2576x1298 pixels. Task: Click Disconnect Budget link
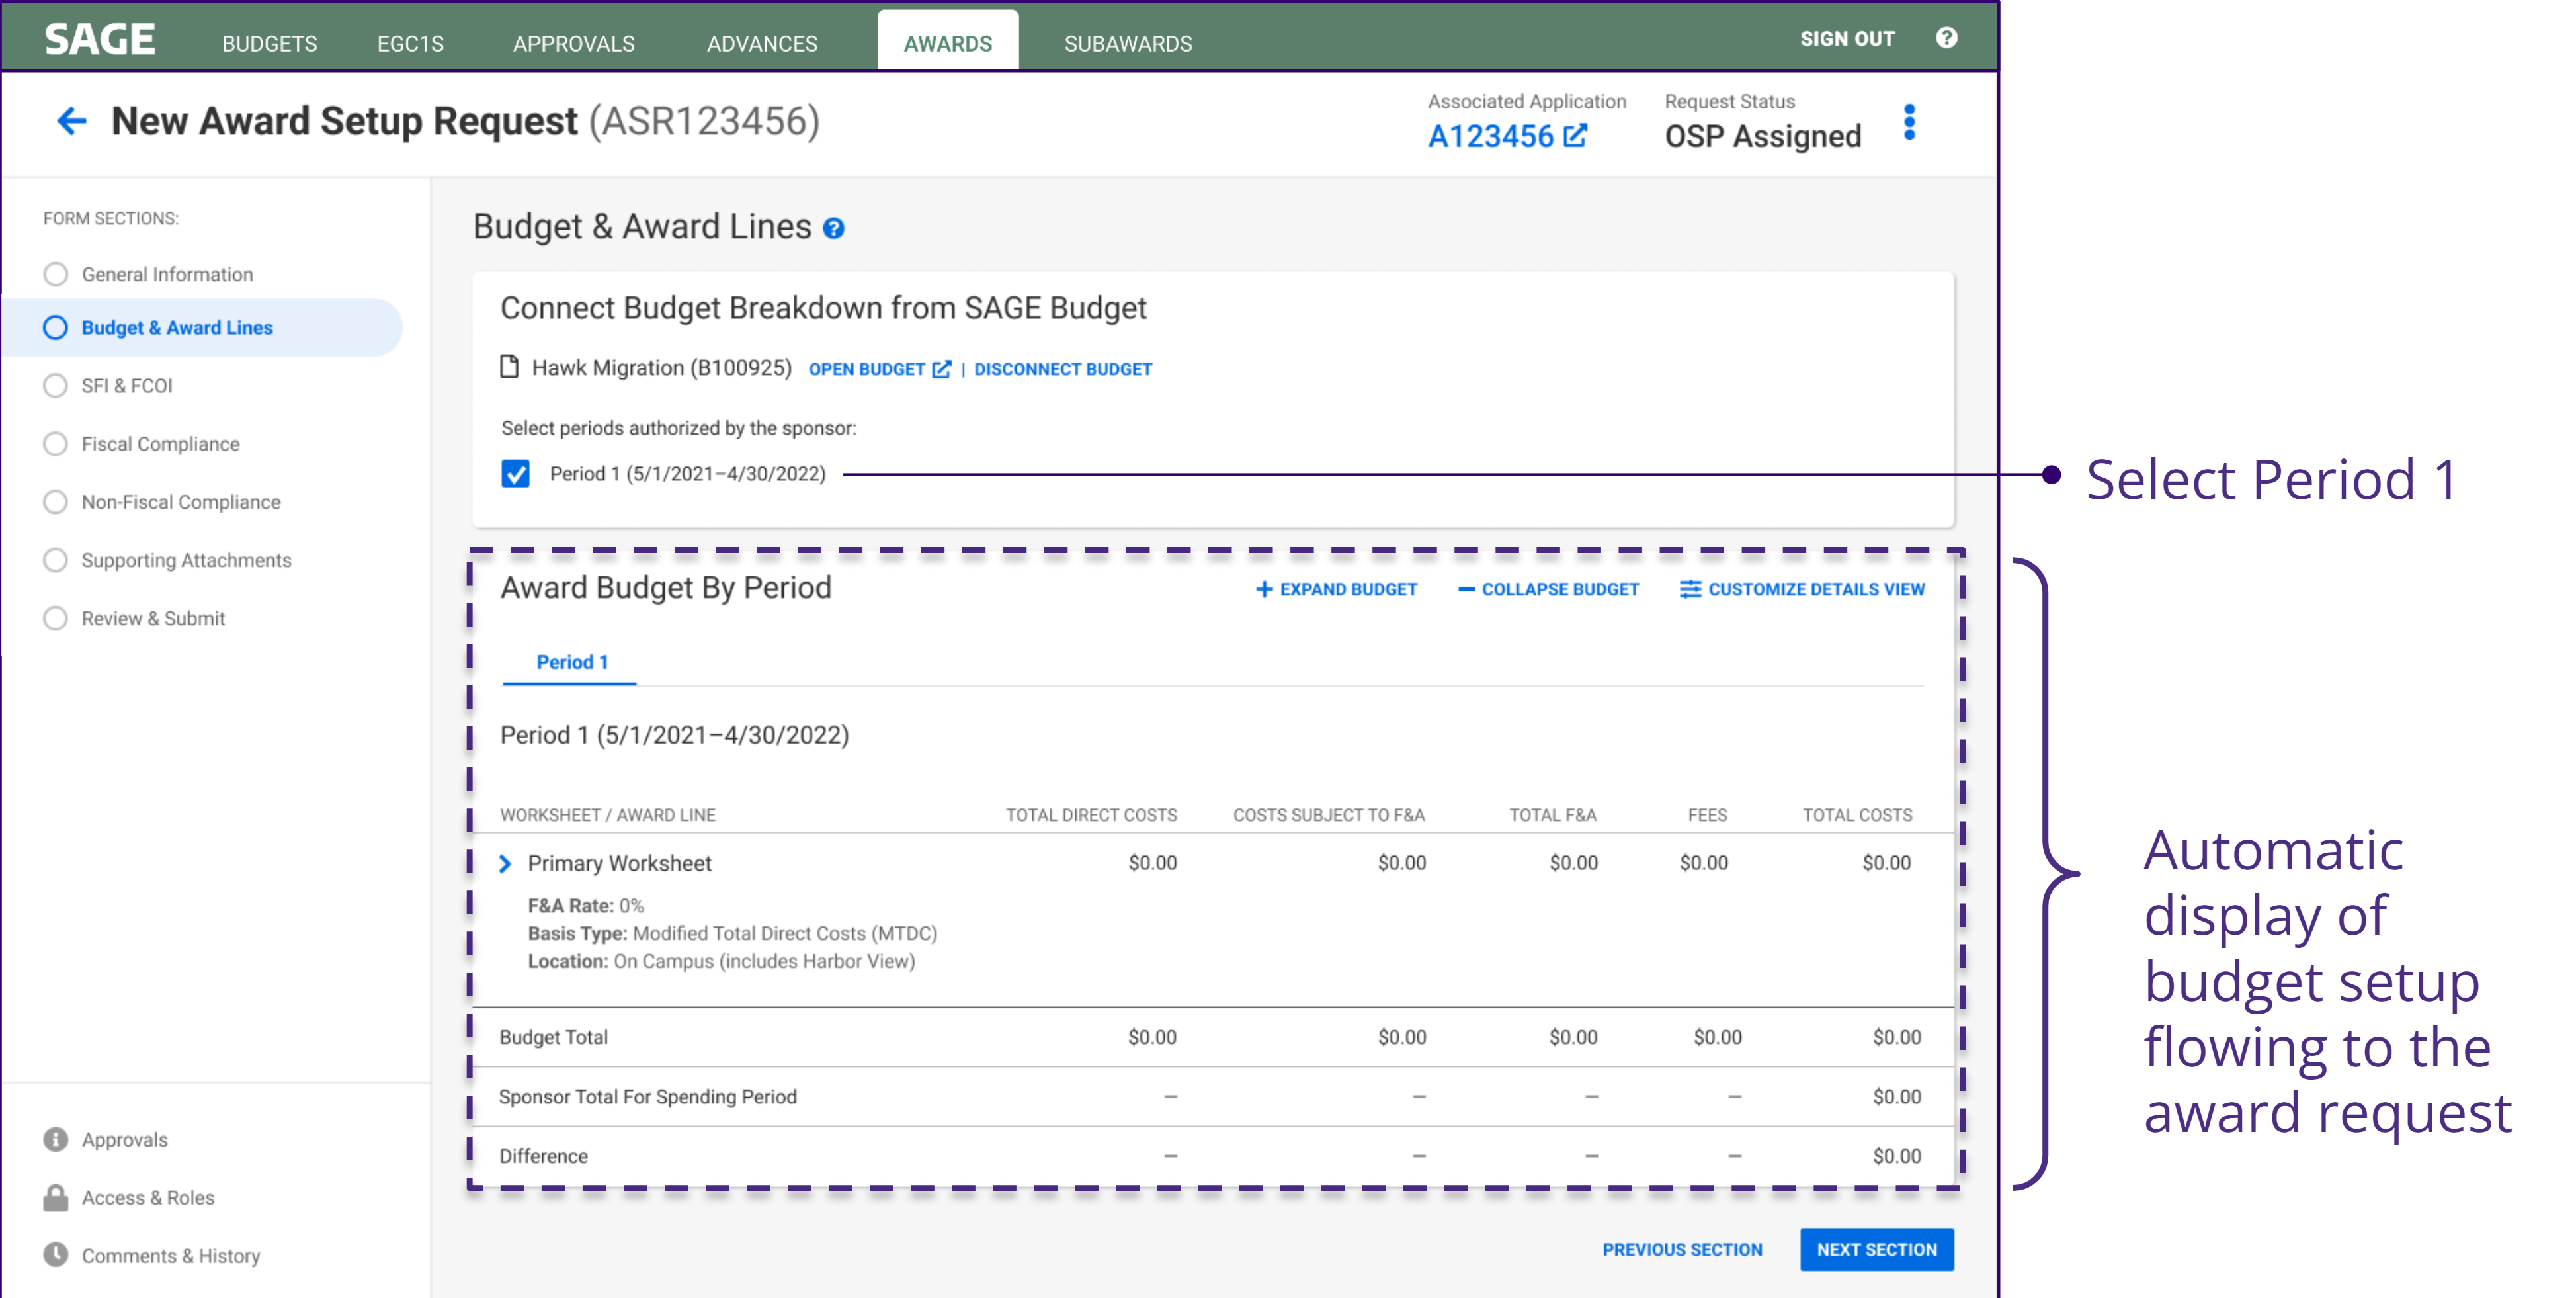[1062, 369]
